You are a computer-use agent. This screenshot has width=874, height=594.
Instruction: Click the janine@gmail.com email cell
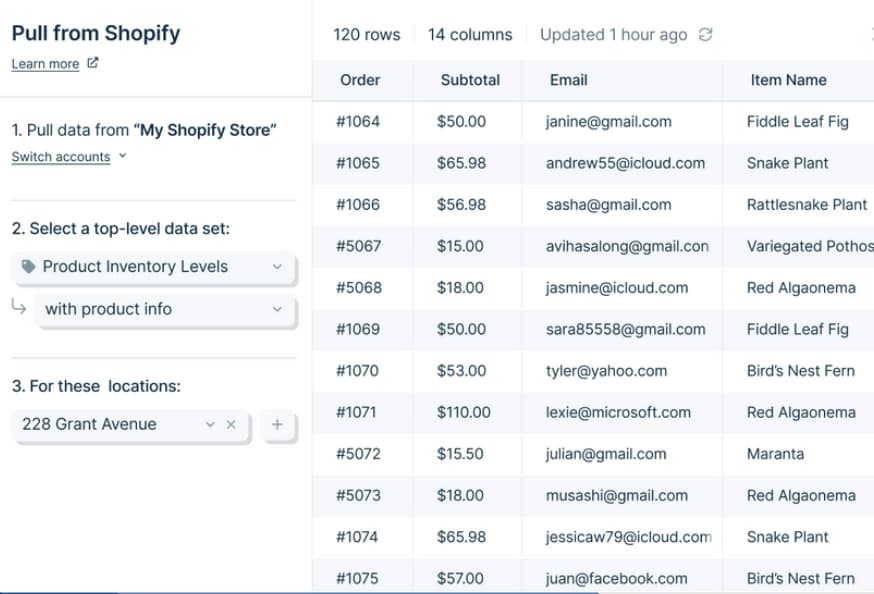(x=608, y=122)
